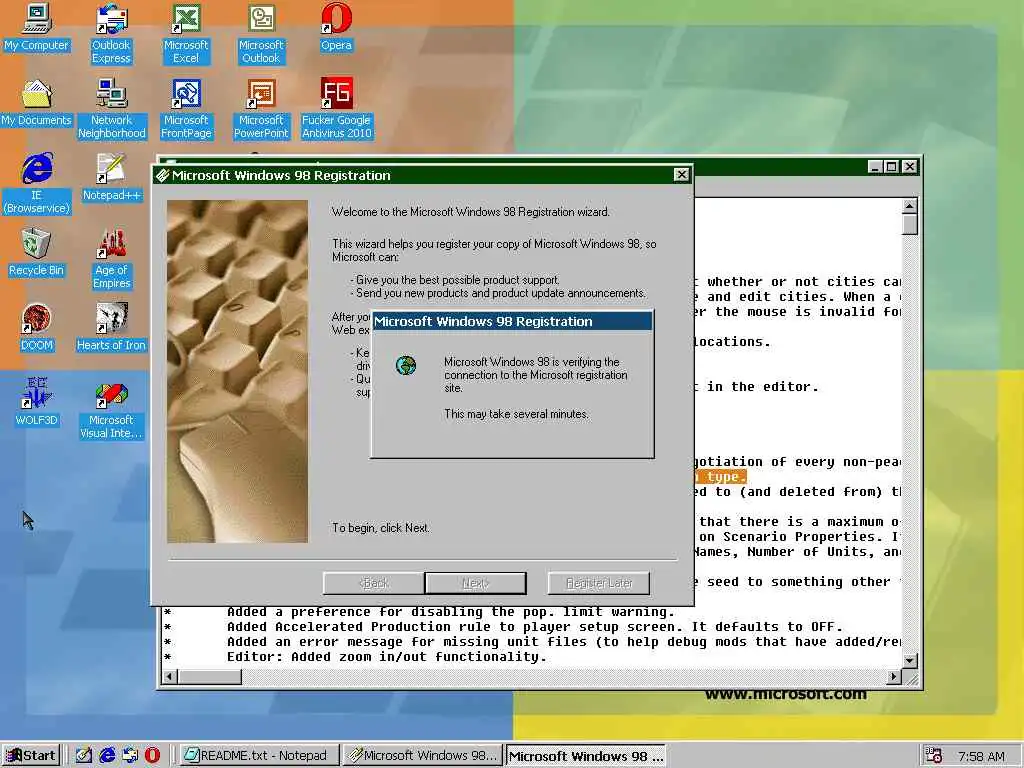Click the first Quick Launch icon next to Start
Viewport: 1024px width, 768px height.
point(84,756)
